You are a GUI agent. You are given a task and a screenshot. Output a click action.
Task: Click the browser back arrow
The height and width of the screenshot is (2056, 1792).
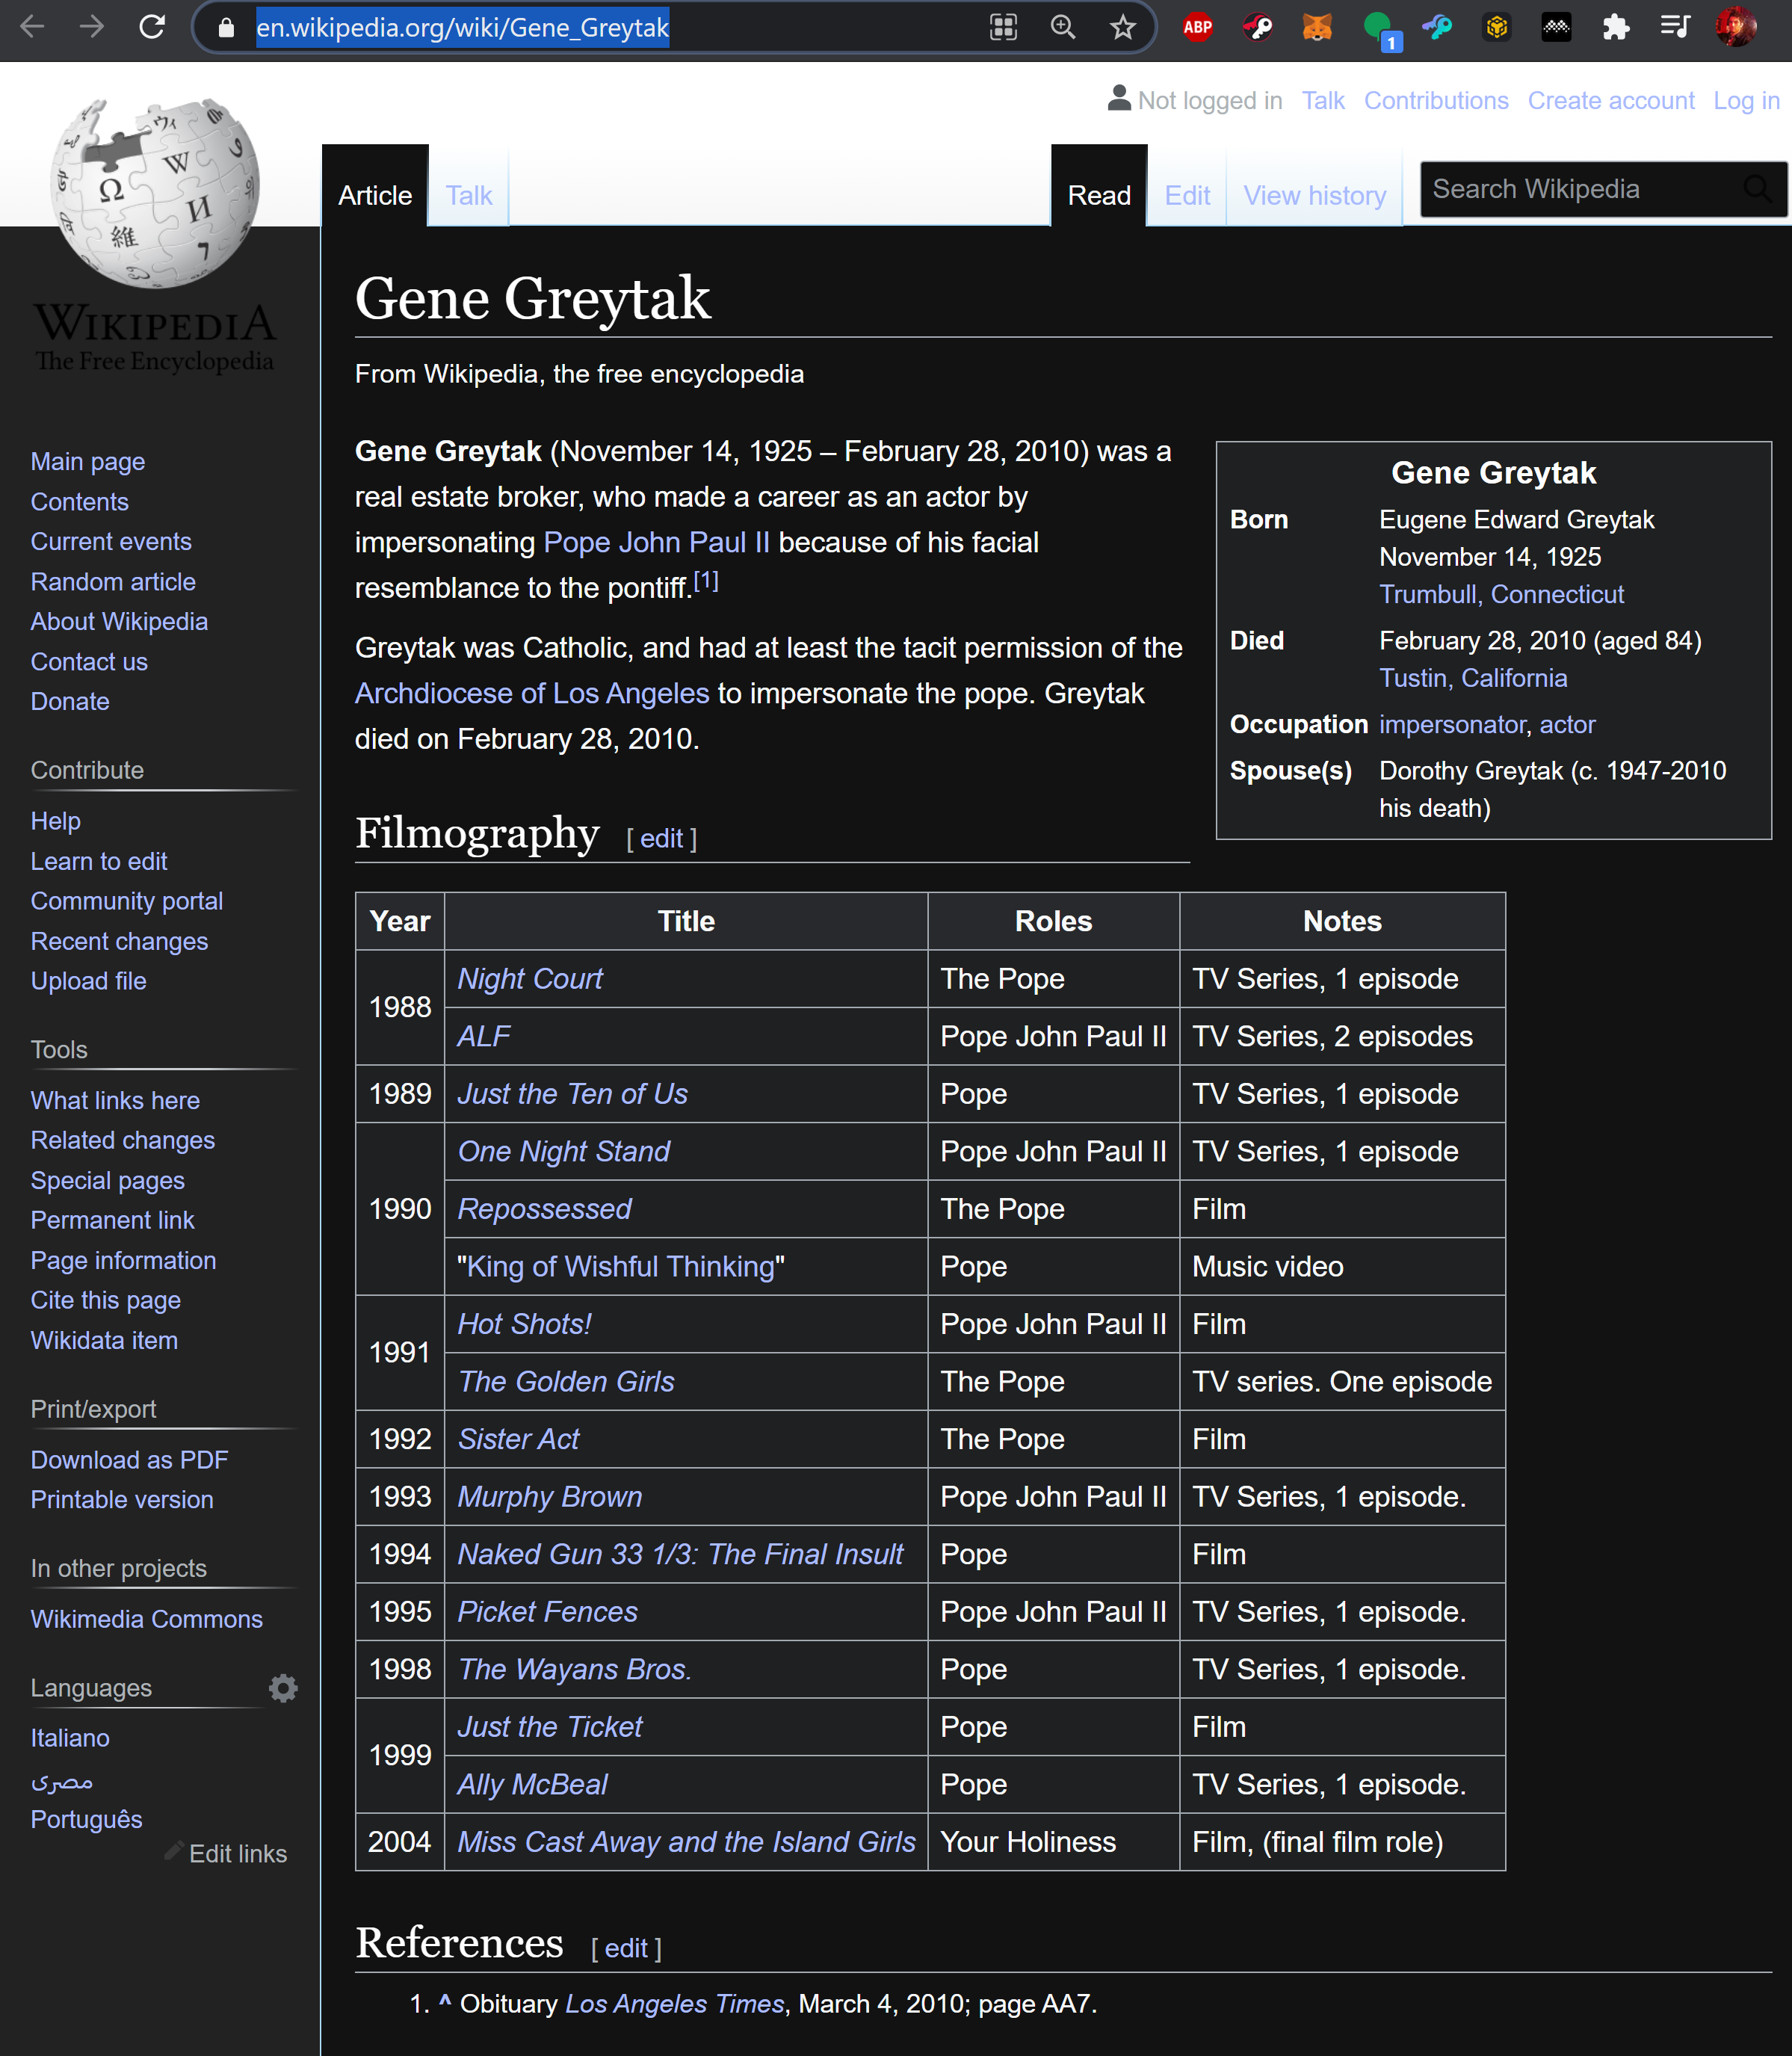tap(33, 27)
